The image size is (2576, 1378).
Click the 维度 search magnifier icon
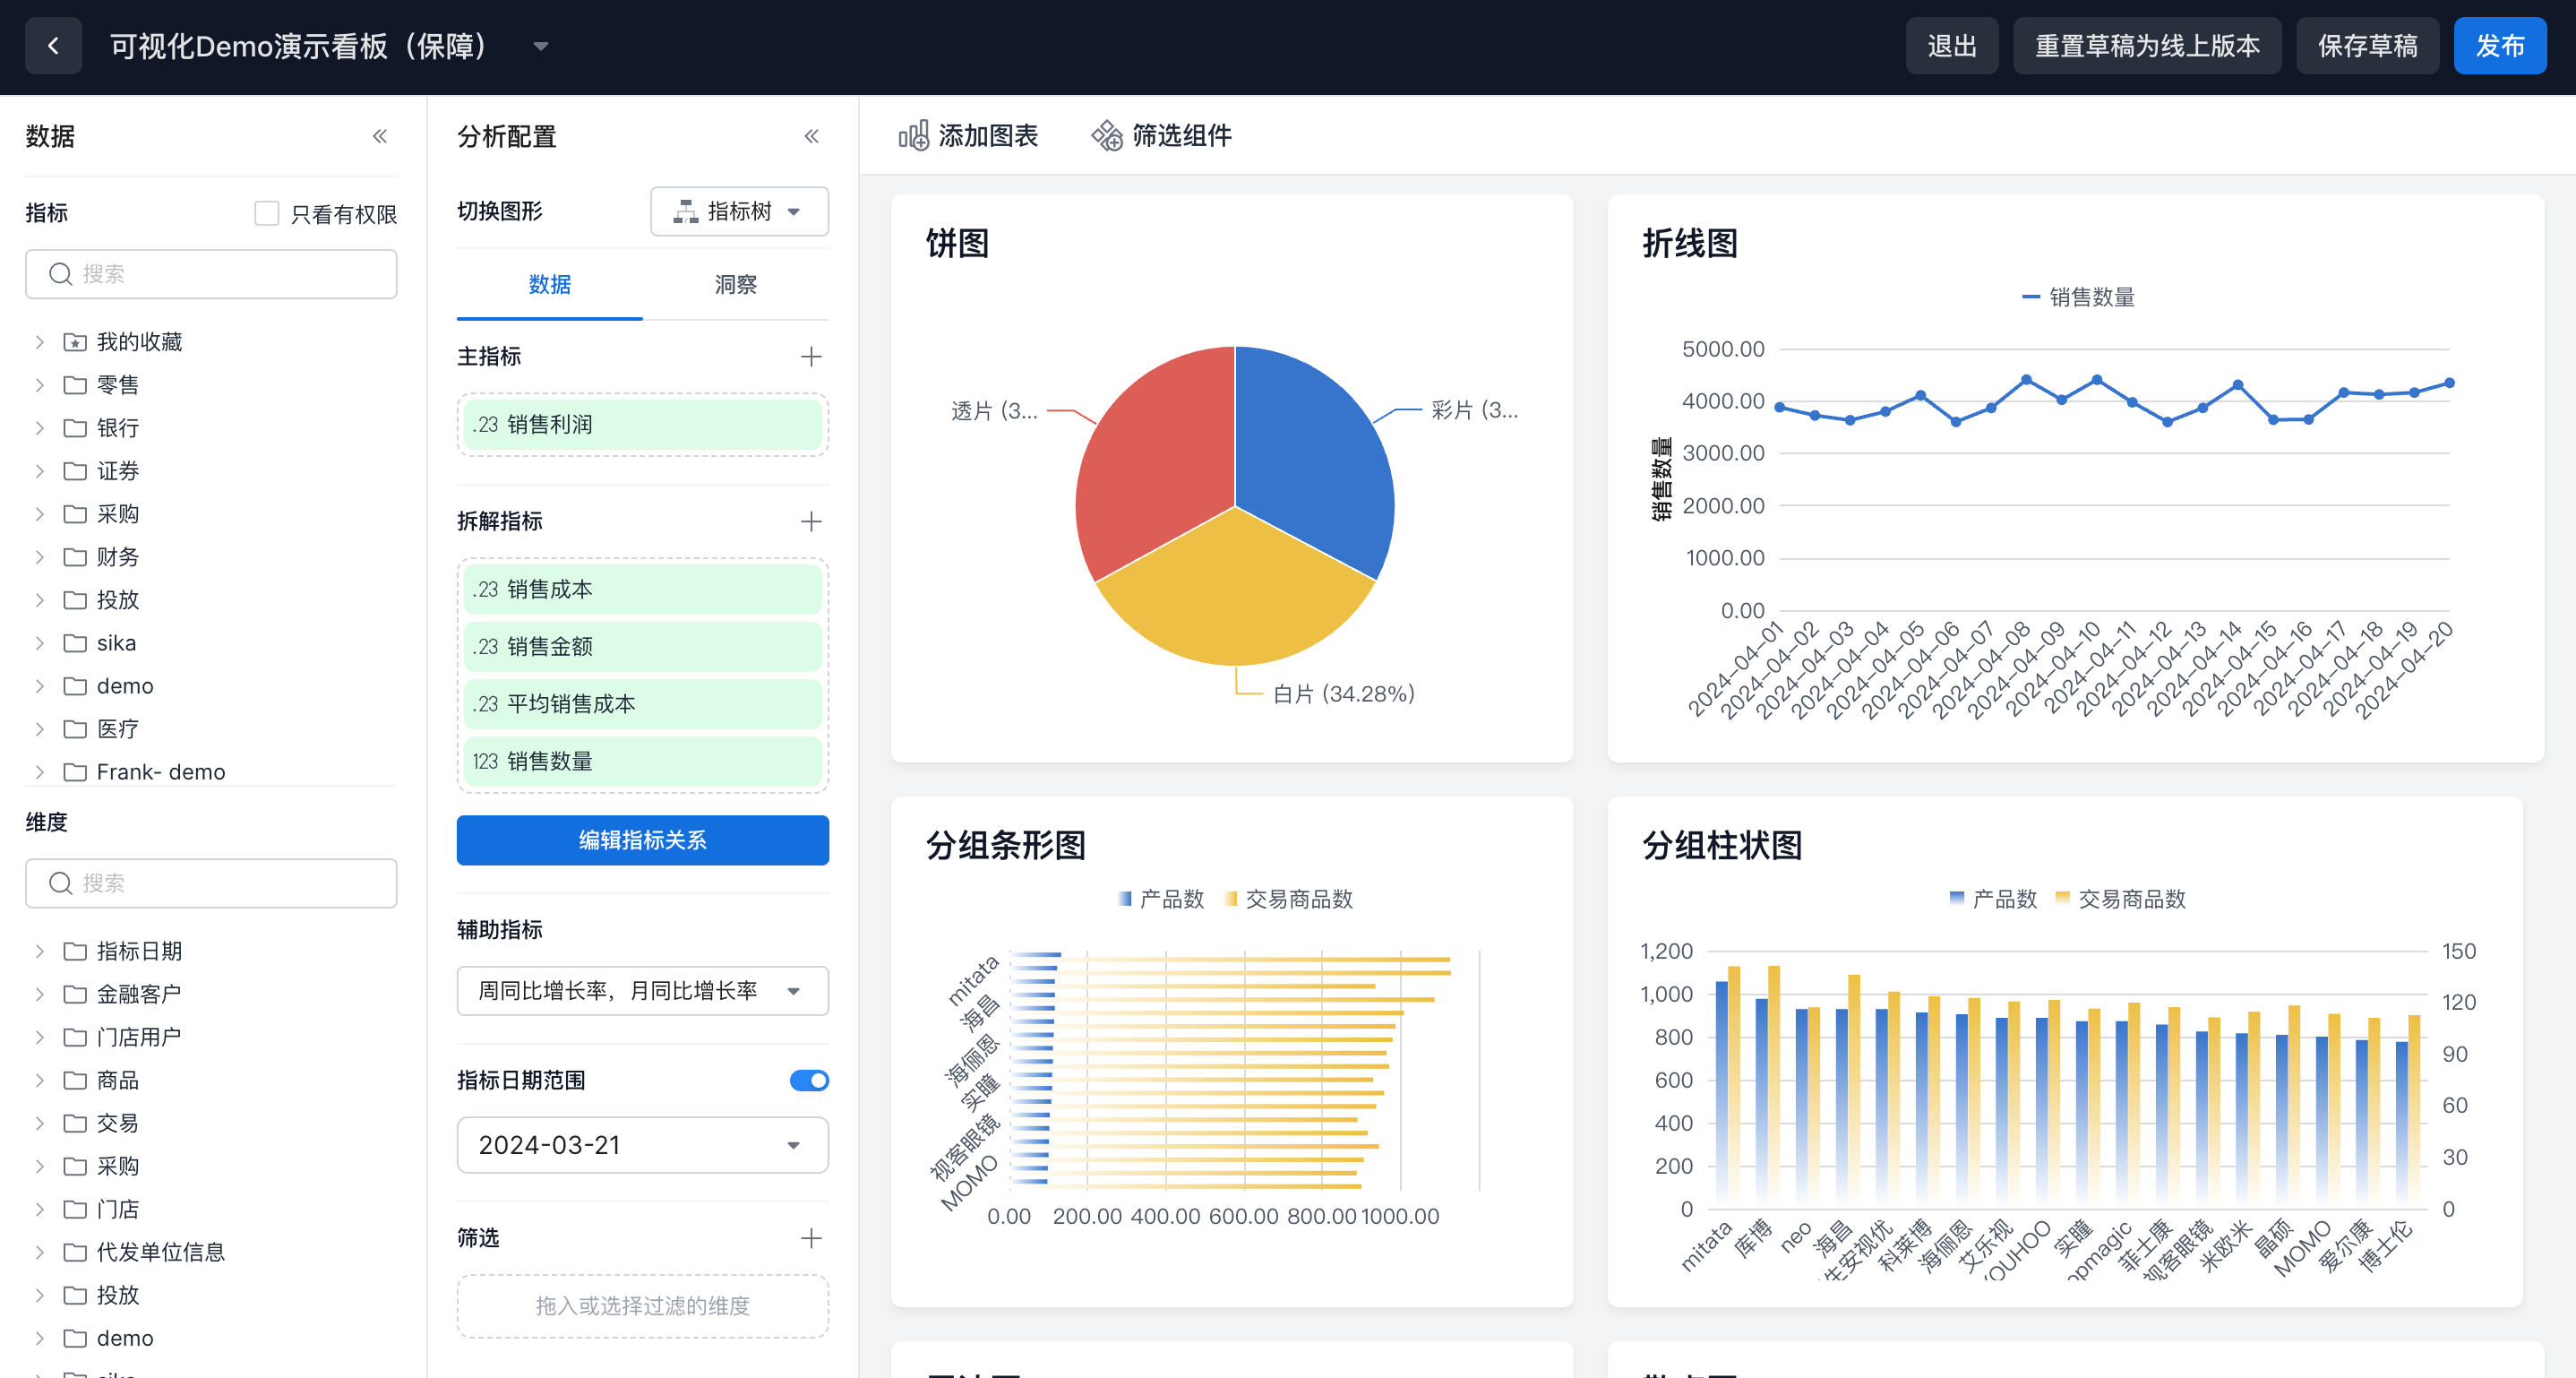coord(61,883)
